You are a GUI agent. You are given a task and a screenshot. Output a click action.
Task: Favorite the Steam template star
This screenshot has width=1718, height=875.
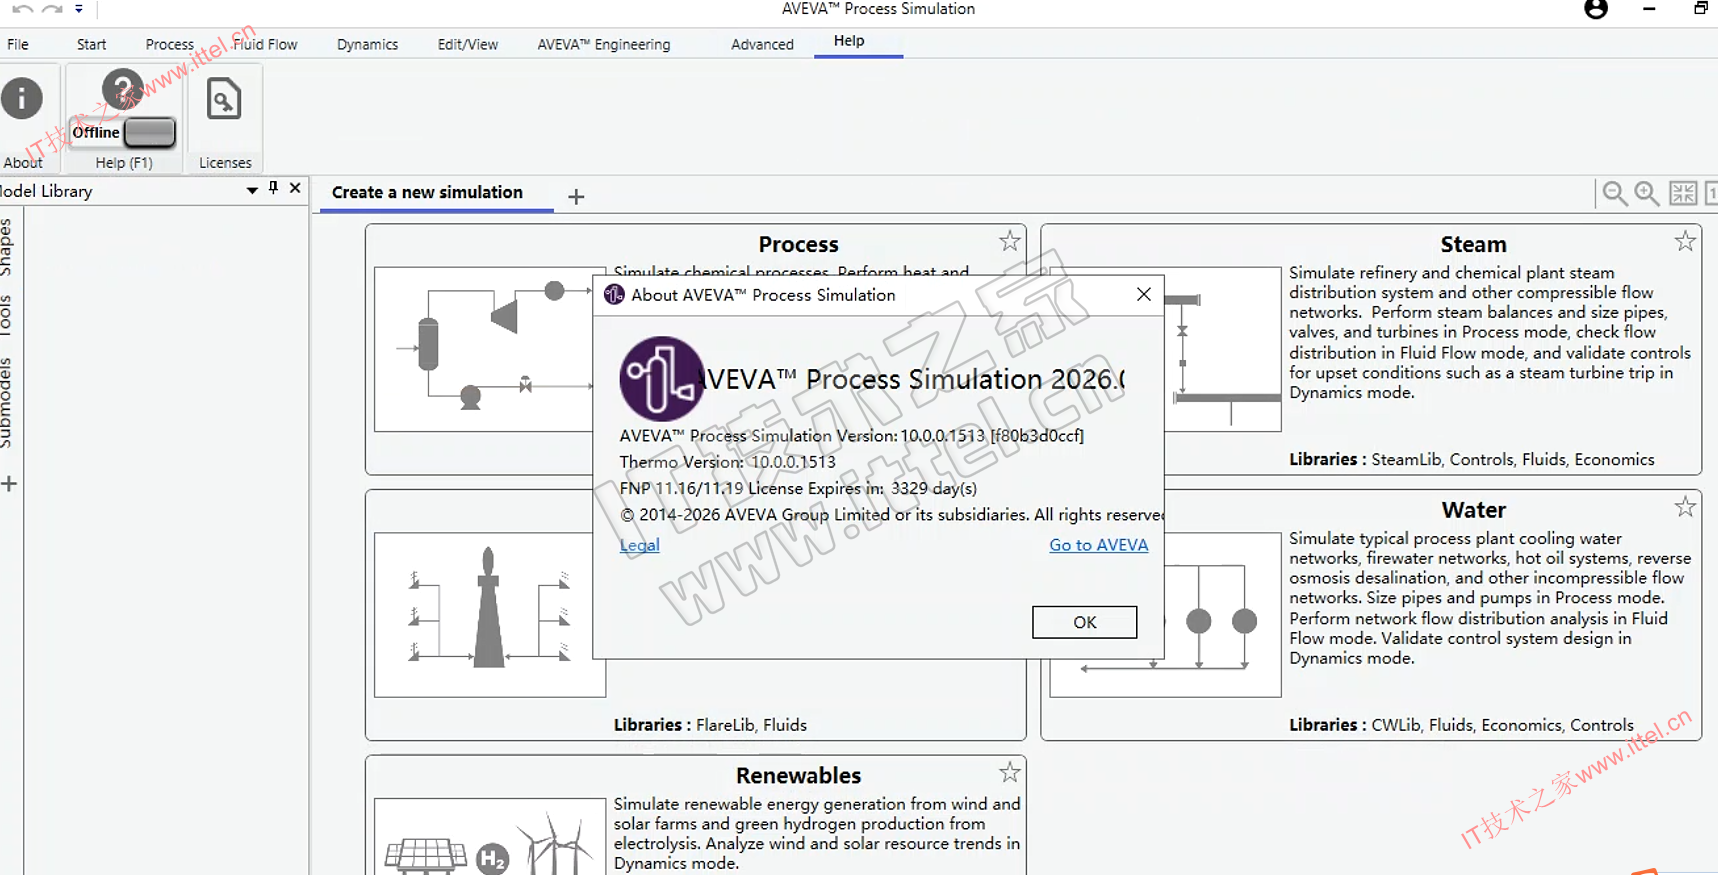pos(1685,241)
